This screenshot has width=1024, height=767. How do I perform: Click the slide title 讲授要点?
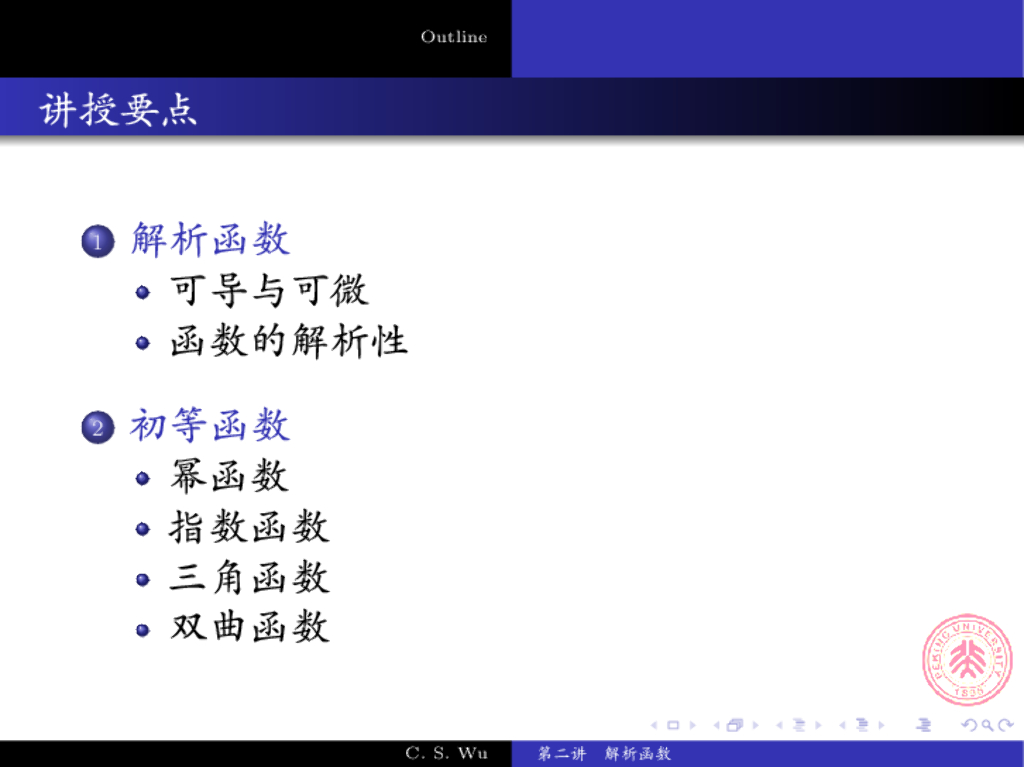tap(118, 109)
